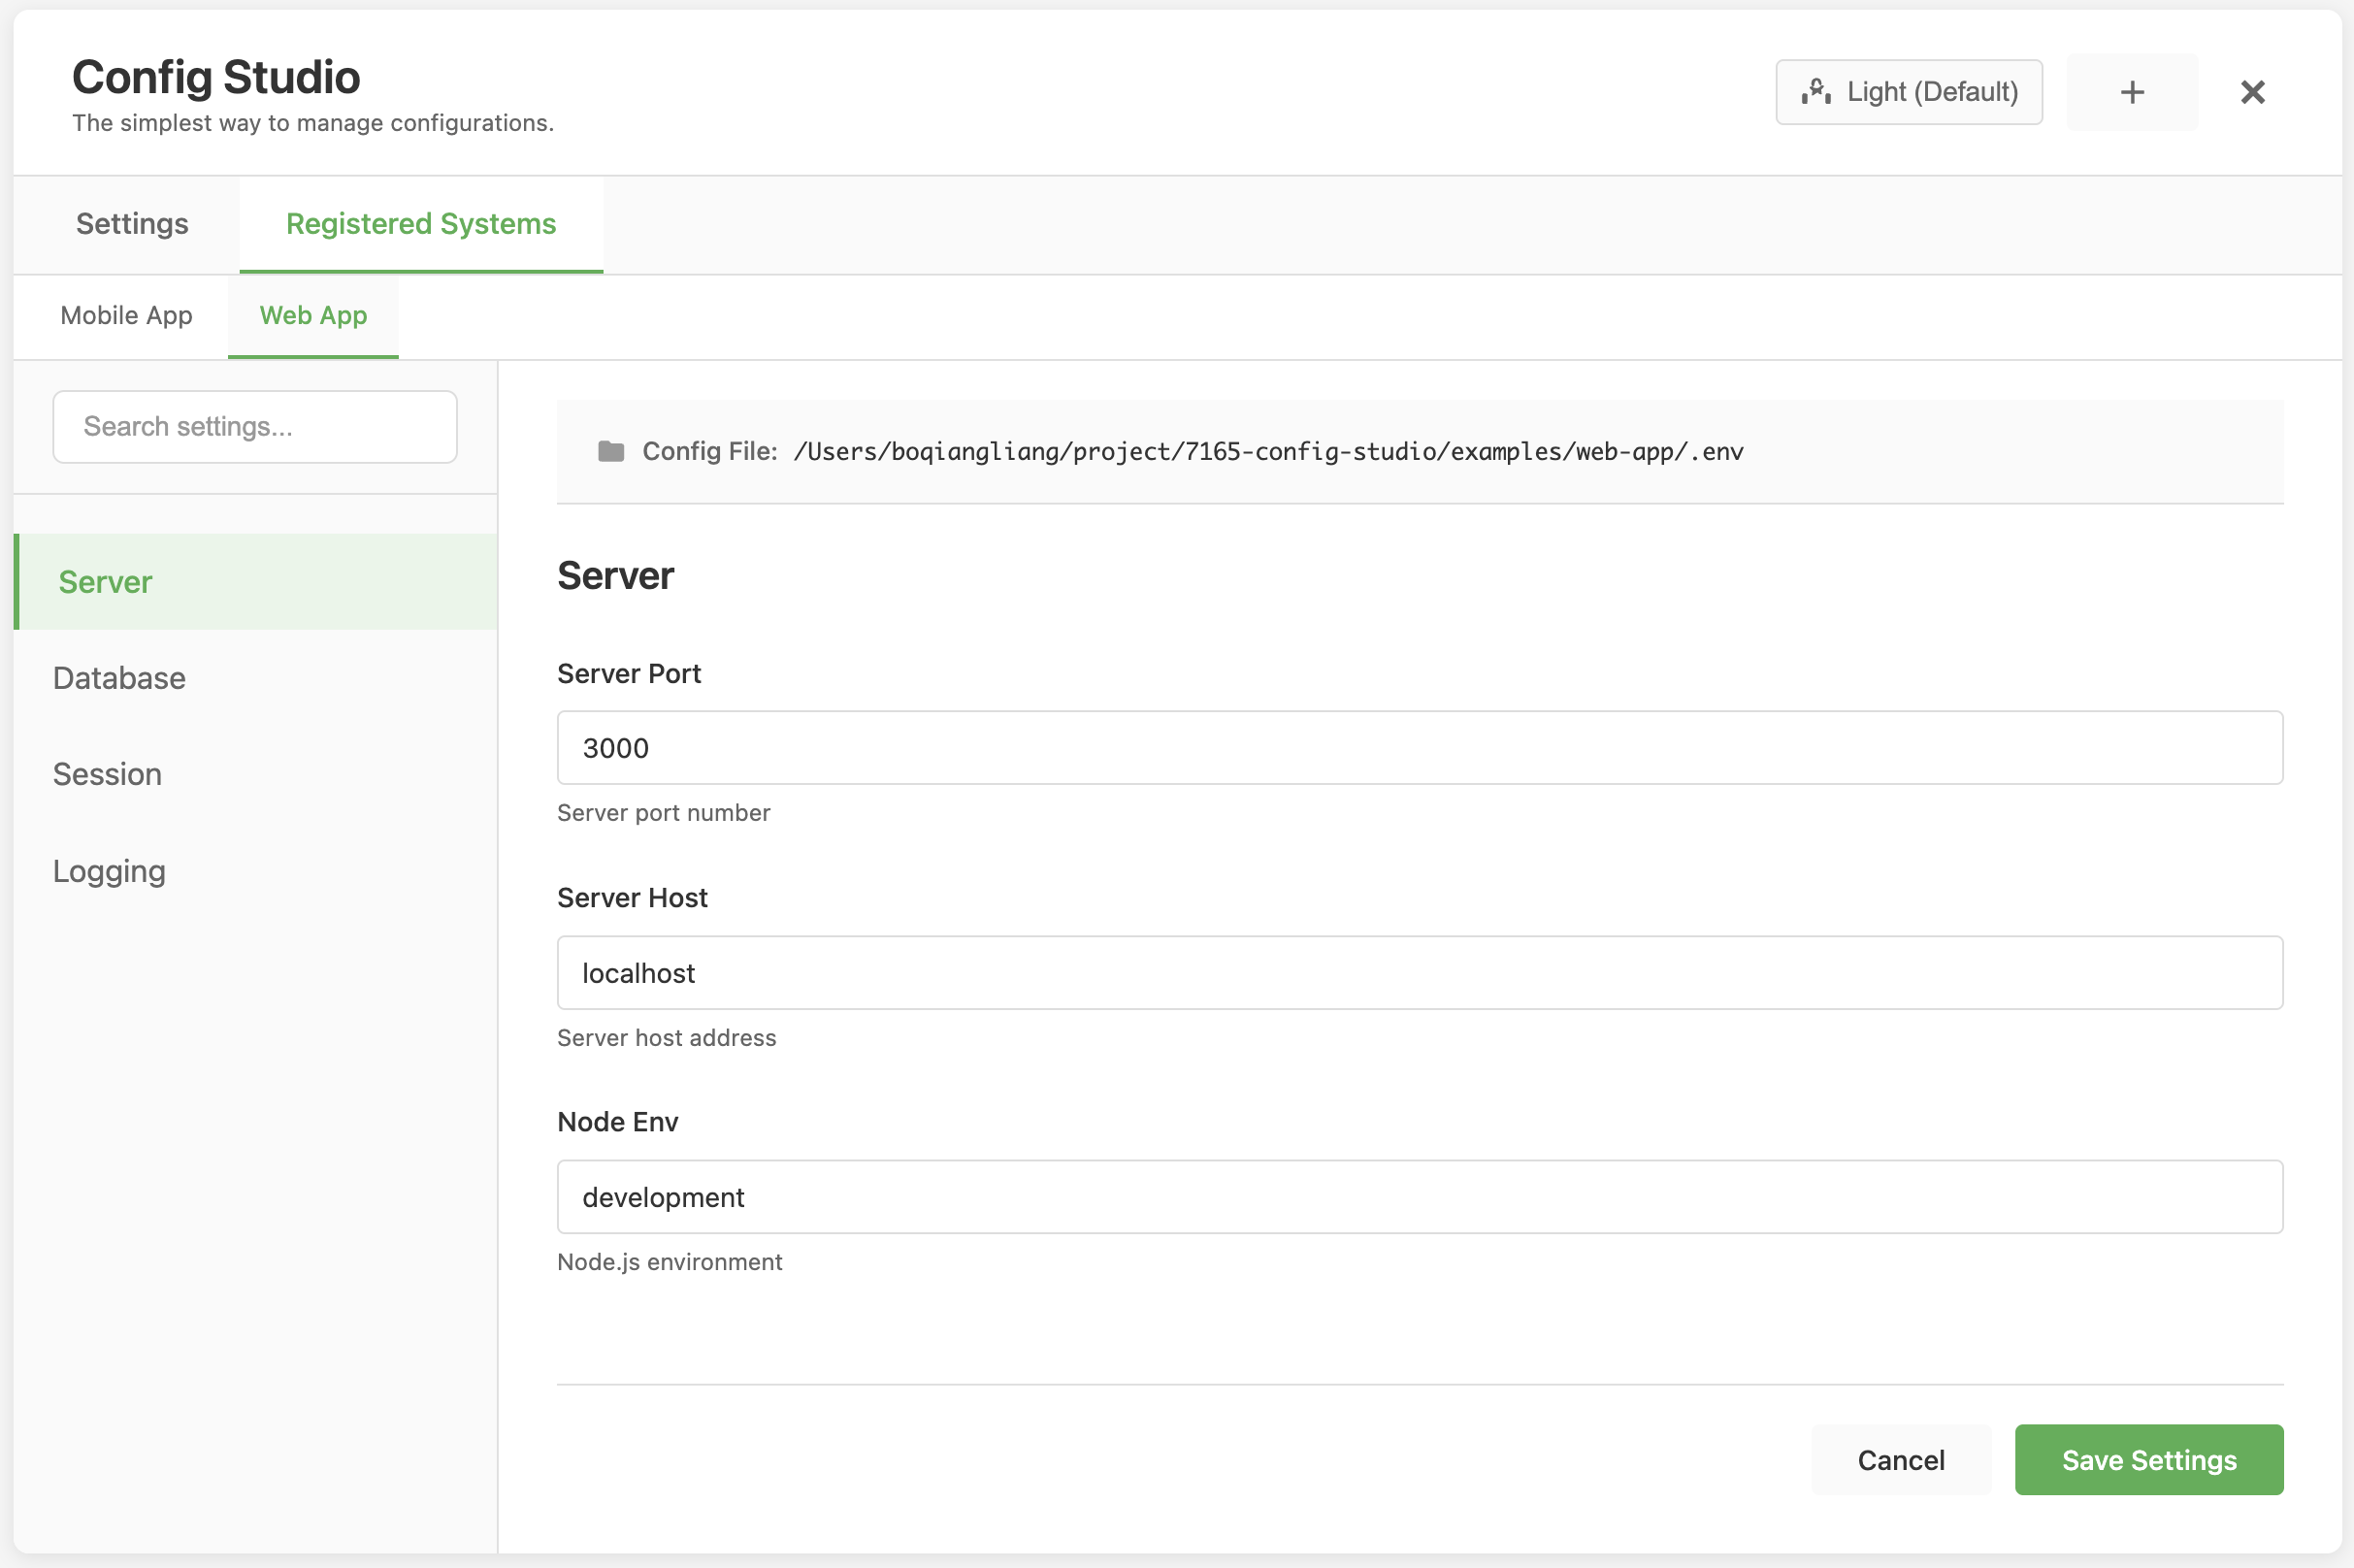Open the Database settings section
Image resolution: width=2354 pixels, height=1568 pixels.
click(x=119, y=678)
